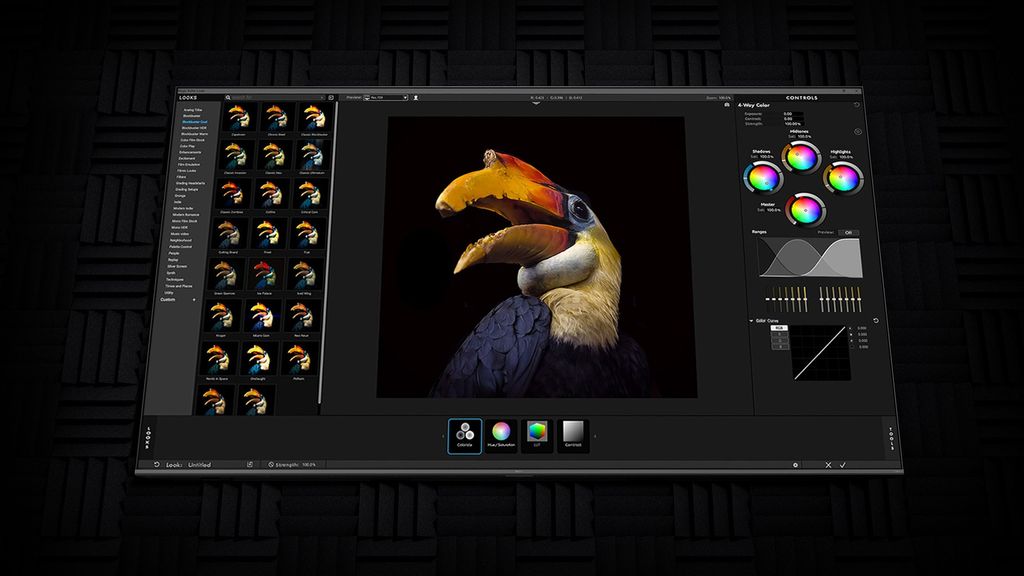Select the RGB curve channel button
This screenshot has height=576, width=1024.
click(781, 328)
